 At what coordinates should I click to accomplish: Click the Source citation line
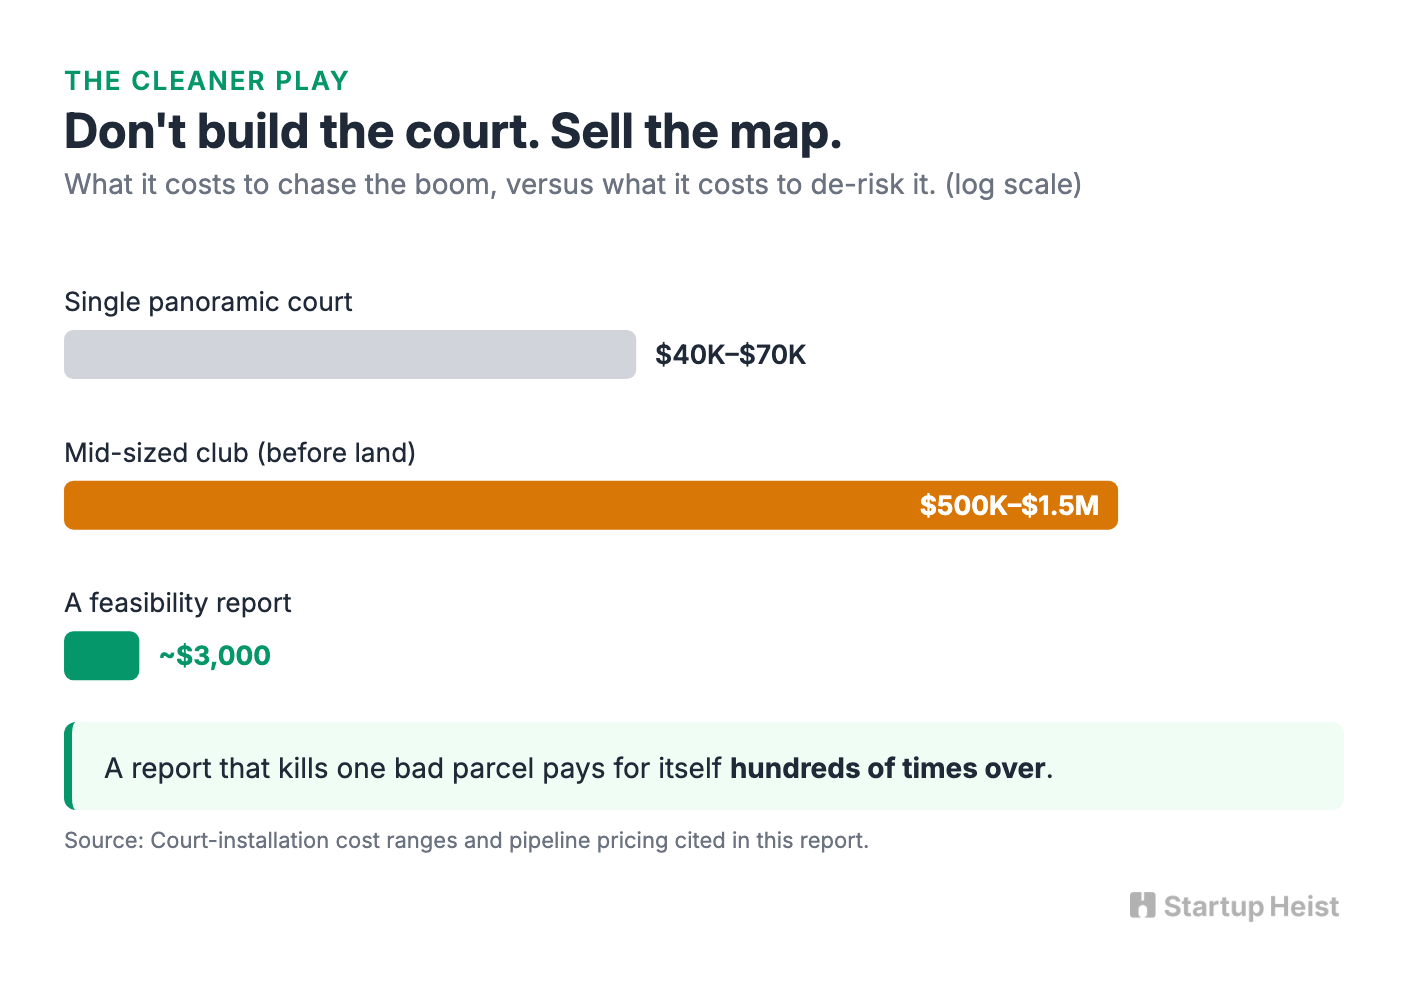467,840
